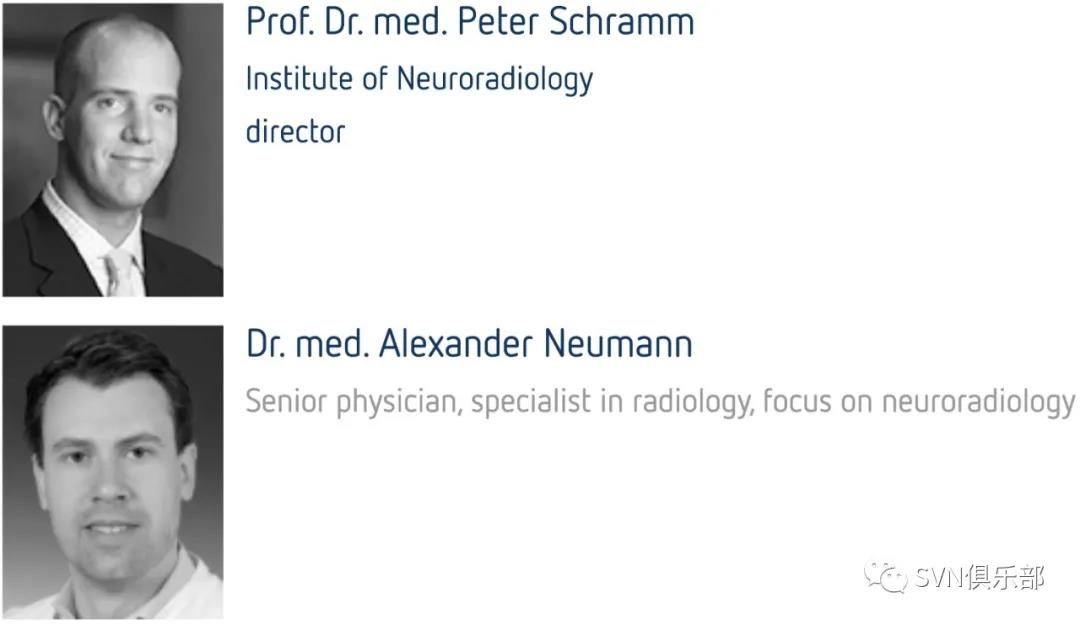Screen dimensions: 1080x625
Task: Open Peter Schramm's portrait photo
Action: [113, 150]
